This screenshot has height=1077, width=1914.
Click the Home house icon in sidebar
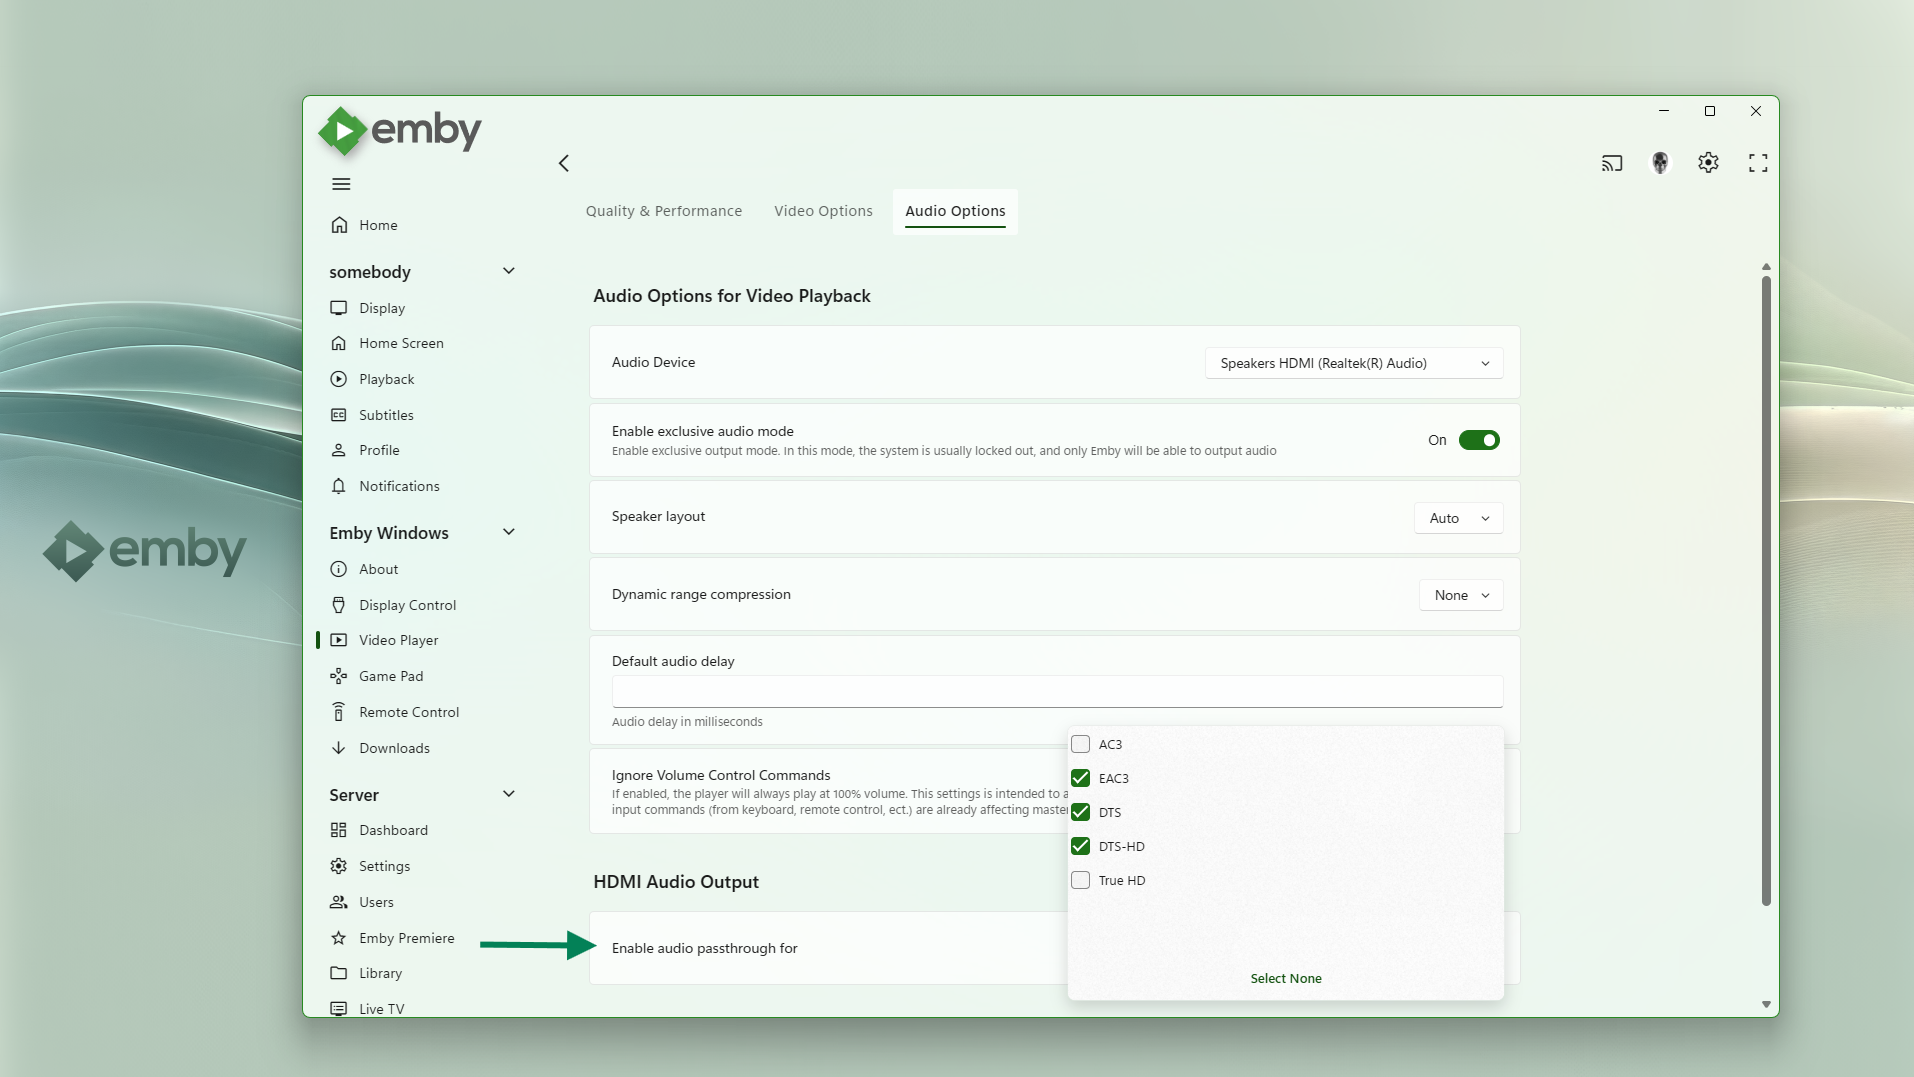339,225
